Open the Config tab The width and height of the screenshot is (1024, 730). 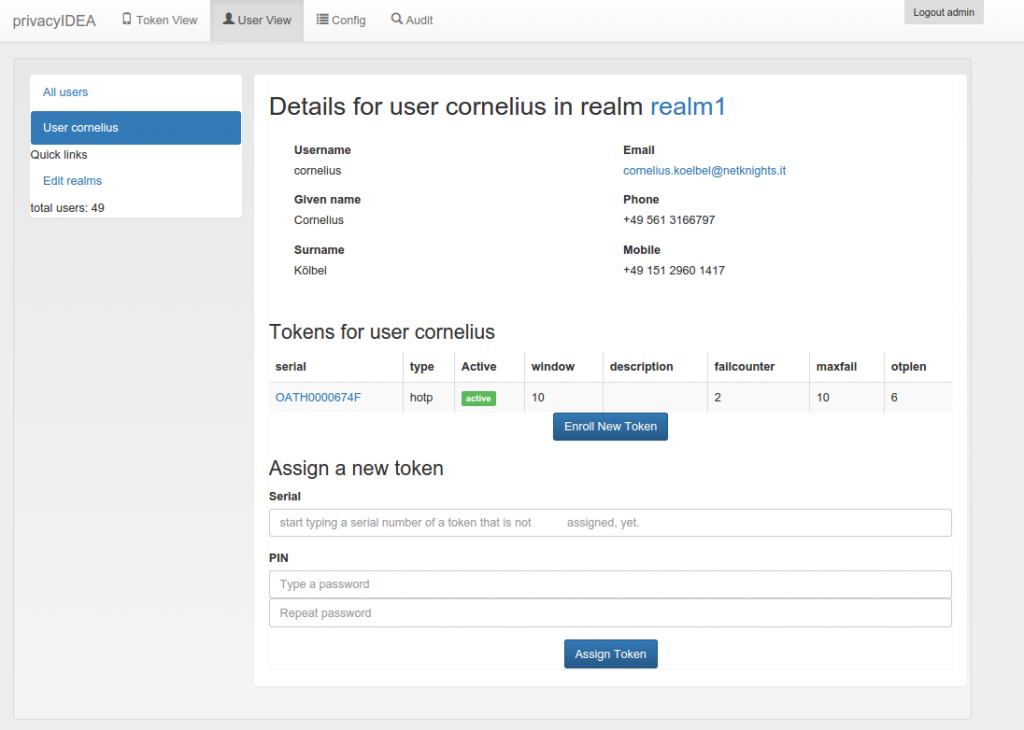click(341, 20)
